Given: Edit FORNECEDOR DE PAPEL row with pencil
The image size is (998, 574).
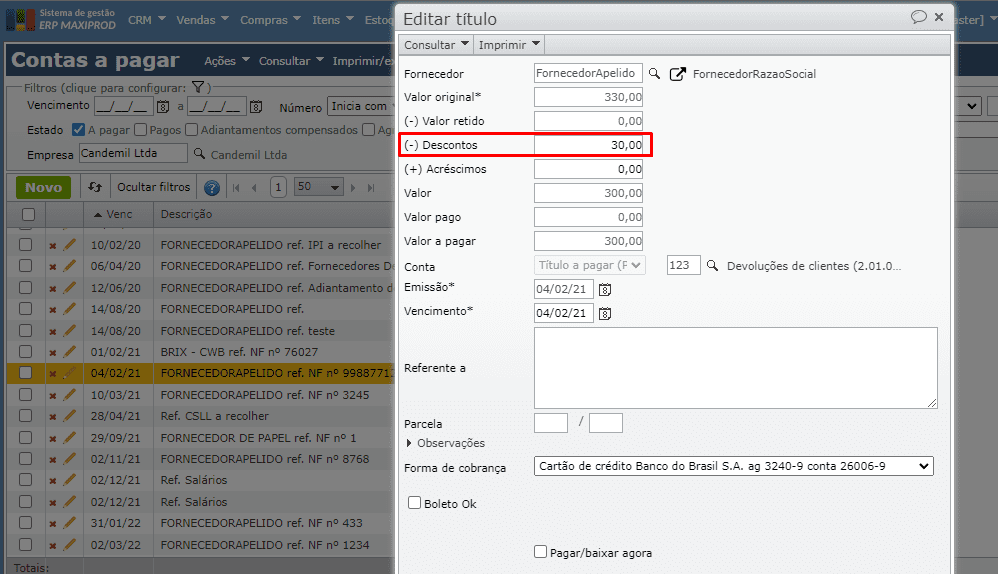Looking at the screenshot, I should pos(69,437).
